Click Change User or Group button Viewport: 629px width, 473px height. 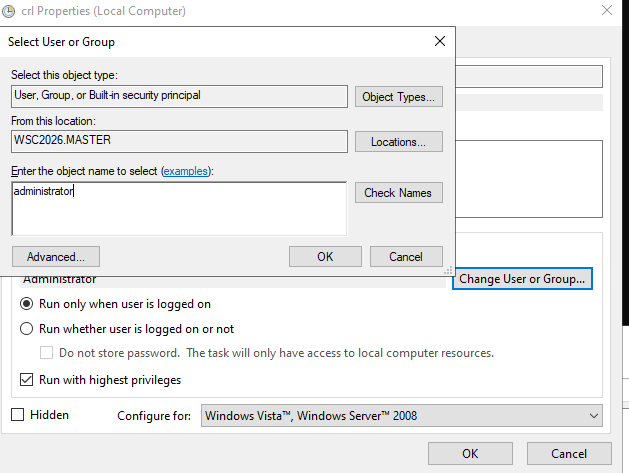tap(522, 278)
